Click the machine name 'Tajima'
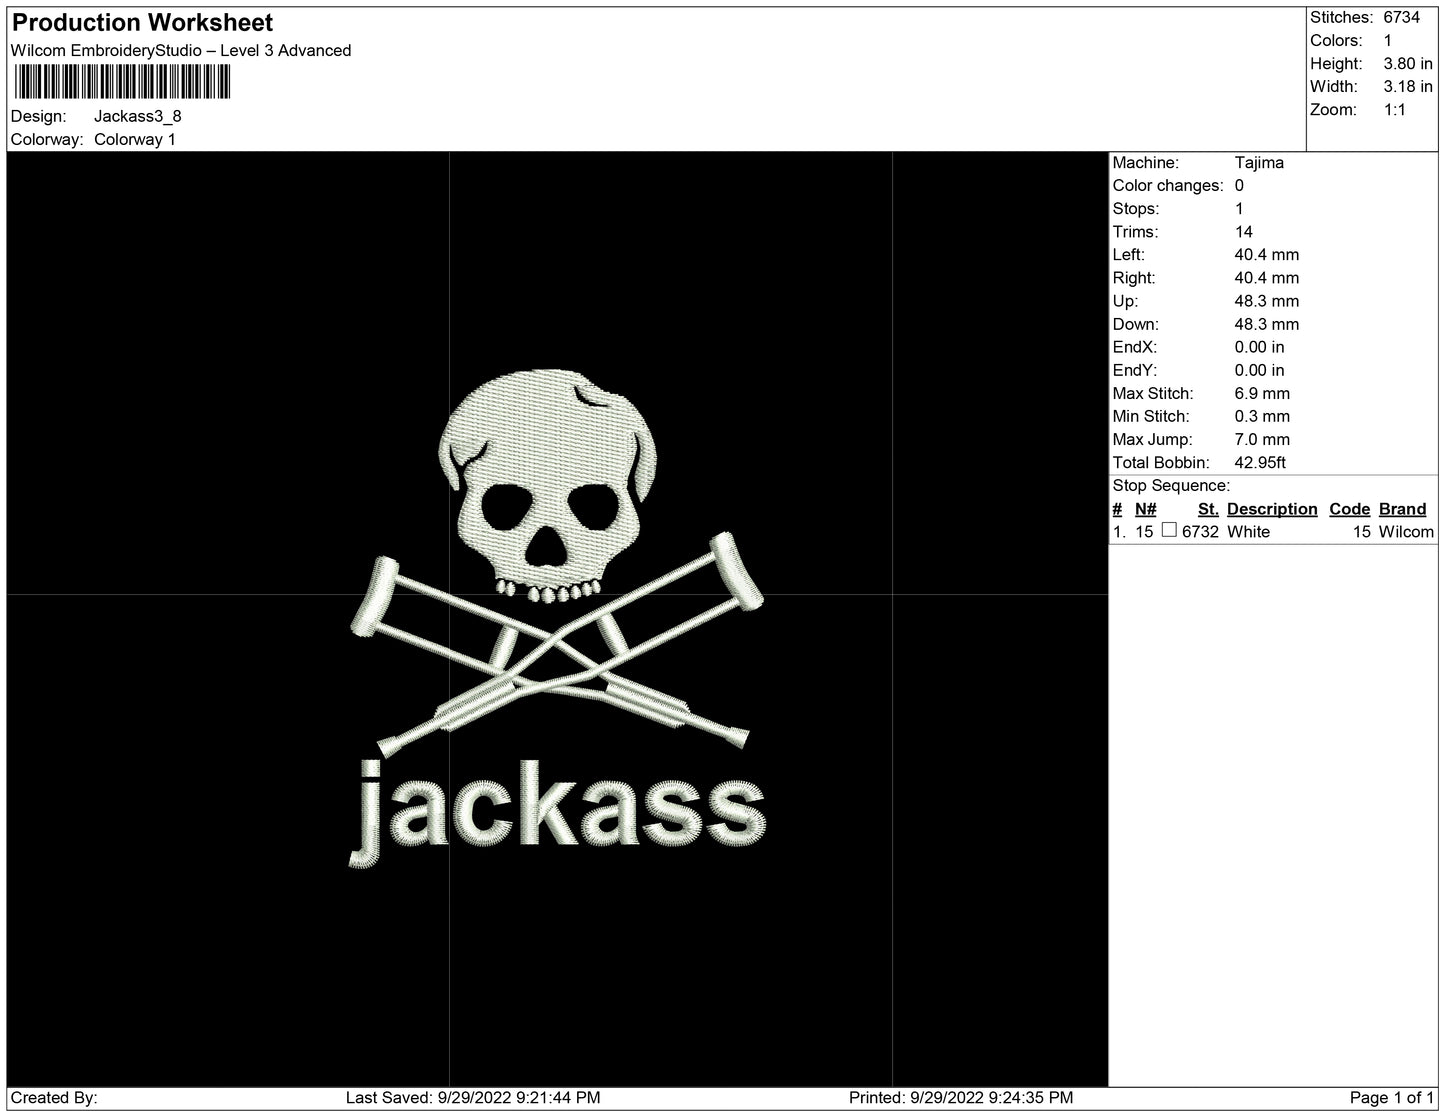The image size is (1445, 1112). pos(1258,163)
